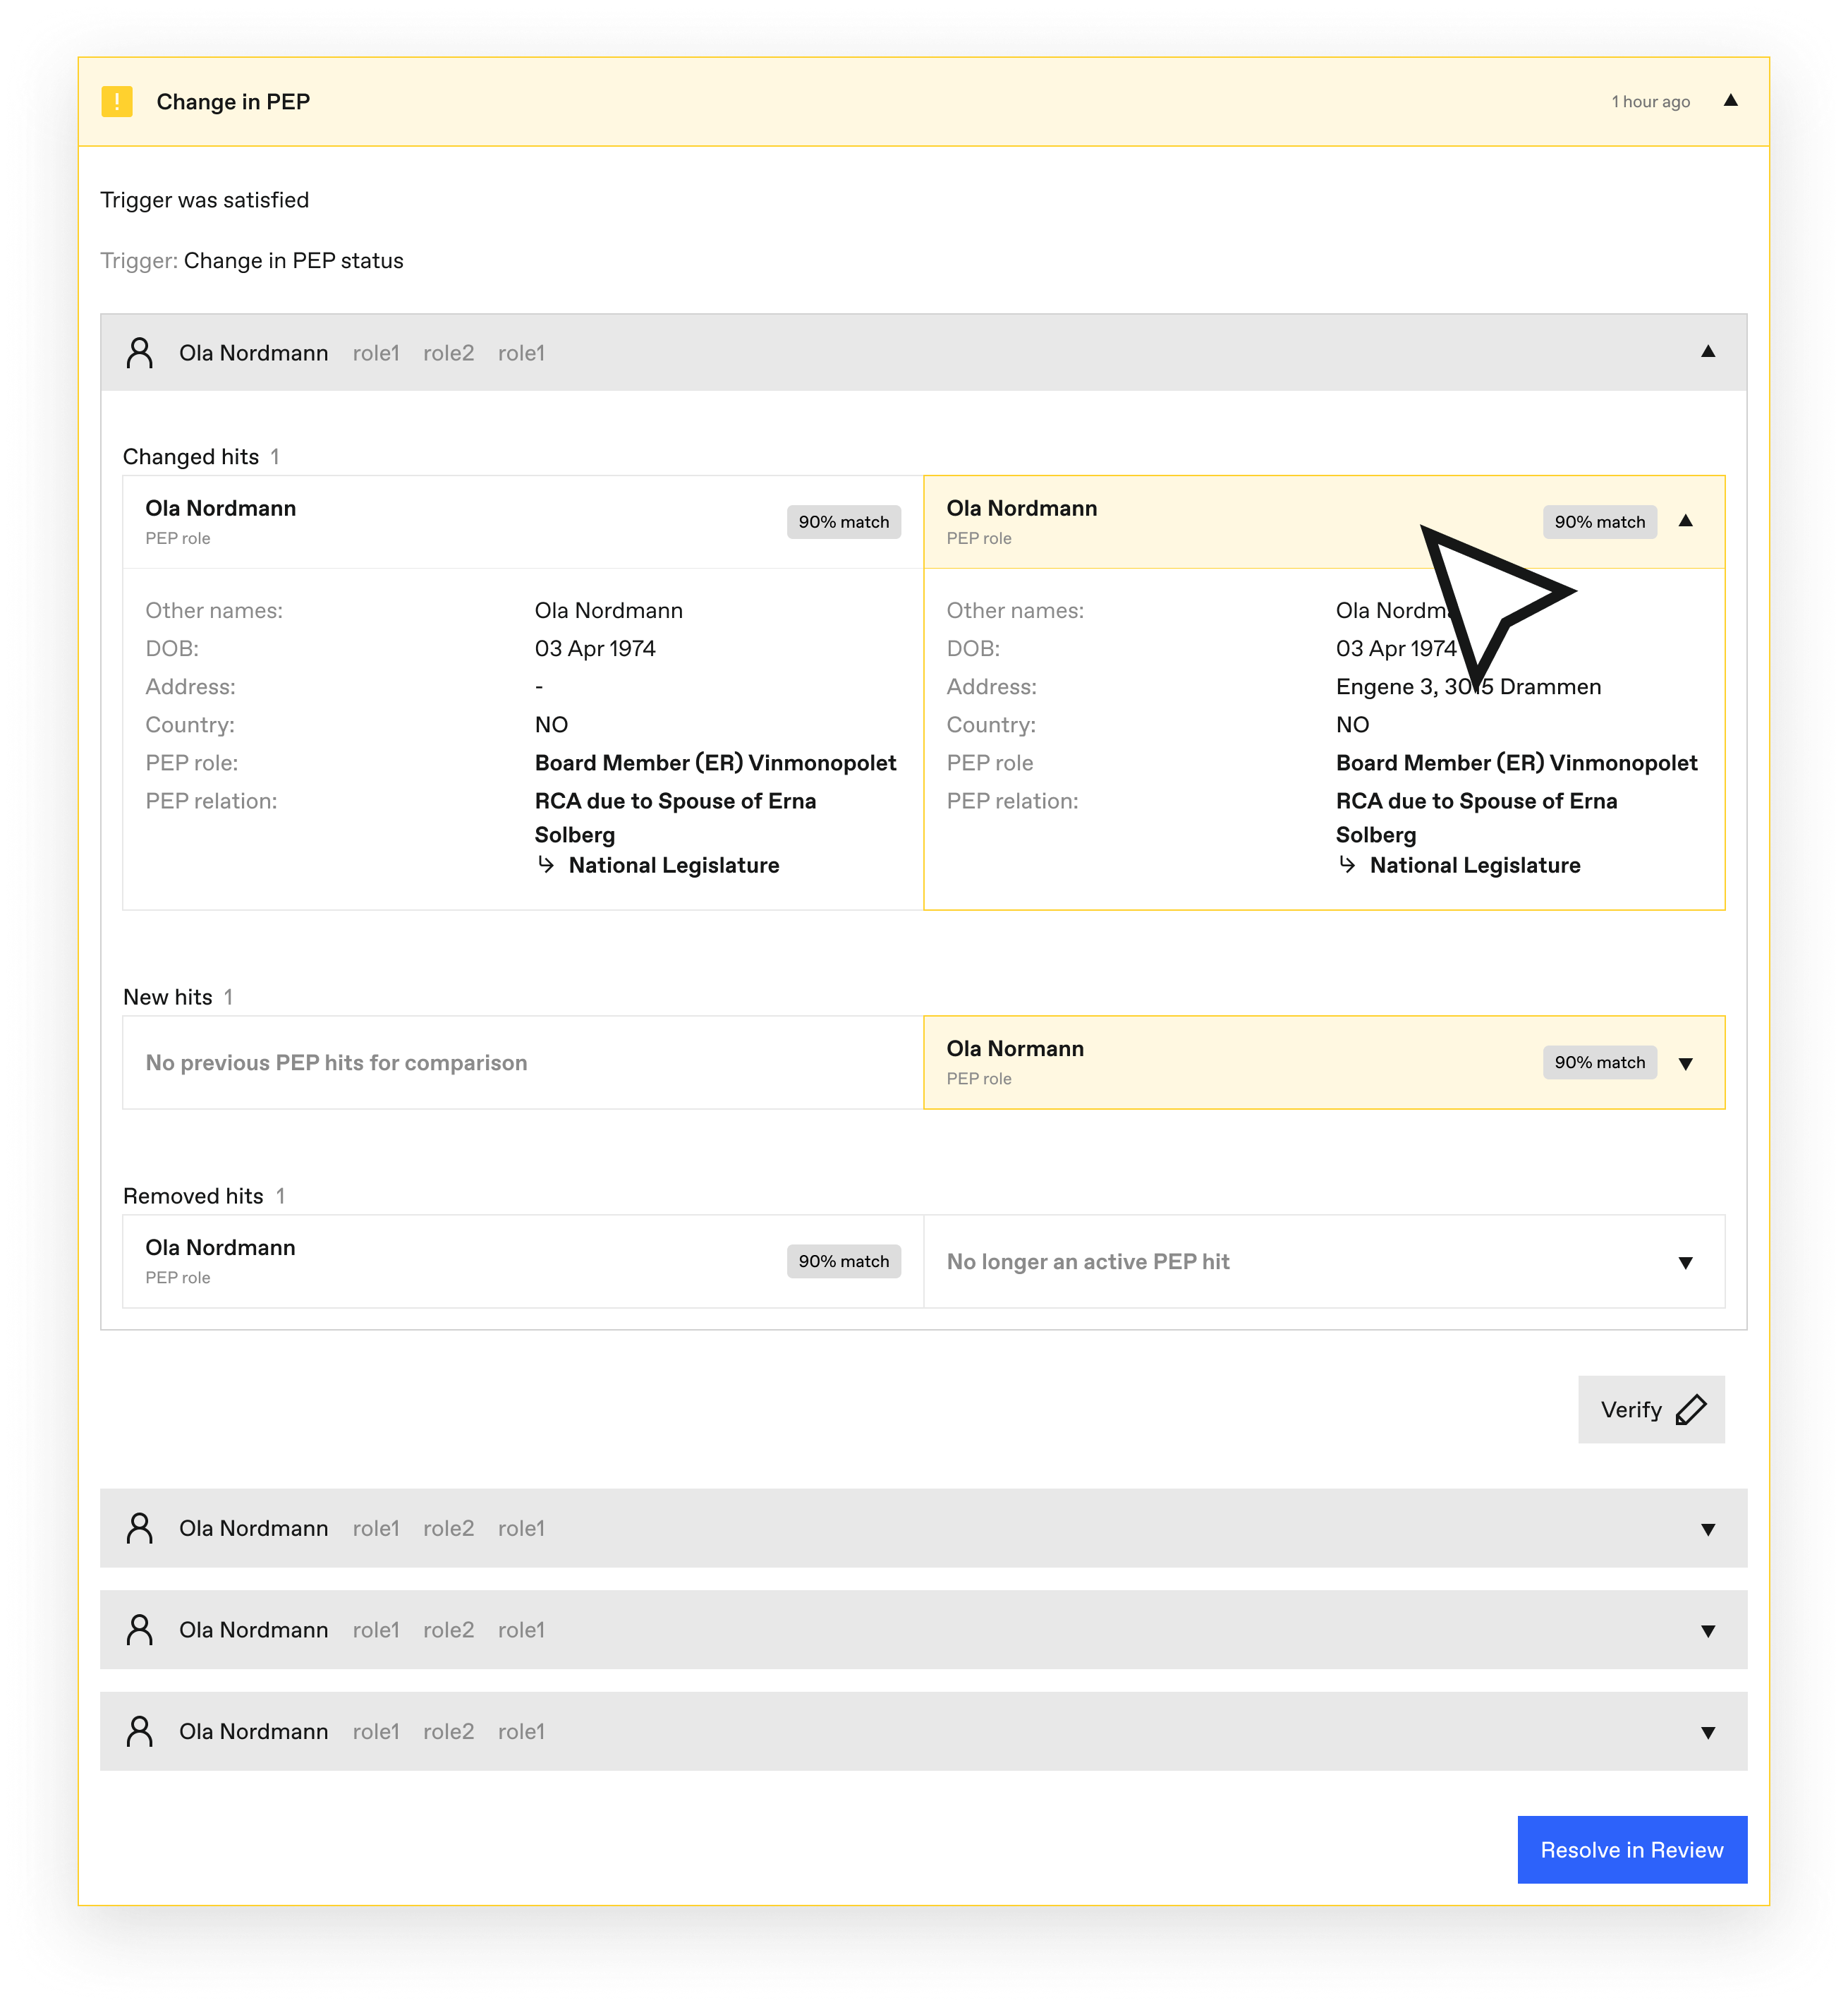
Task: Click RCA due to Spouse of Erna Solberg in the left card
Action: 675,818
